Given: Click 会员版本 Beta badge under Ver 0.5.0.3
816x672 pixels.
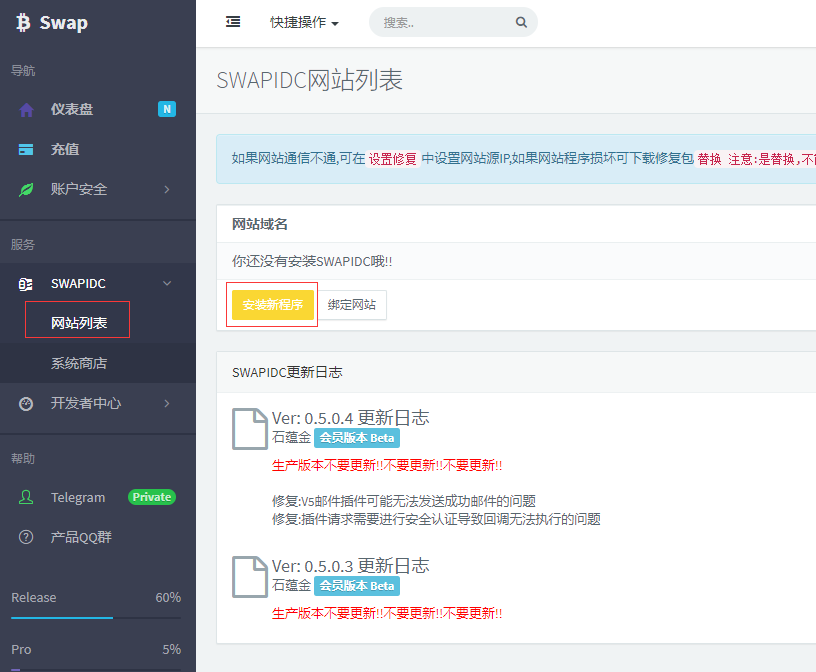Looking at the screenshot, I should click(x=357, y=586).
